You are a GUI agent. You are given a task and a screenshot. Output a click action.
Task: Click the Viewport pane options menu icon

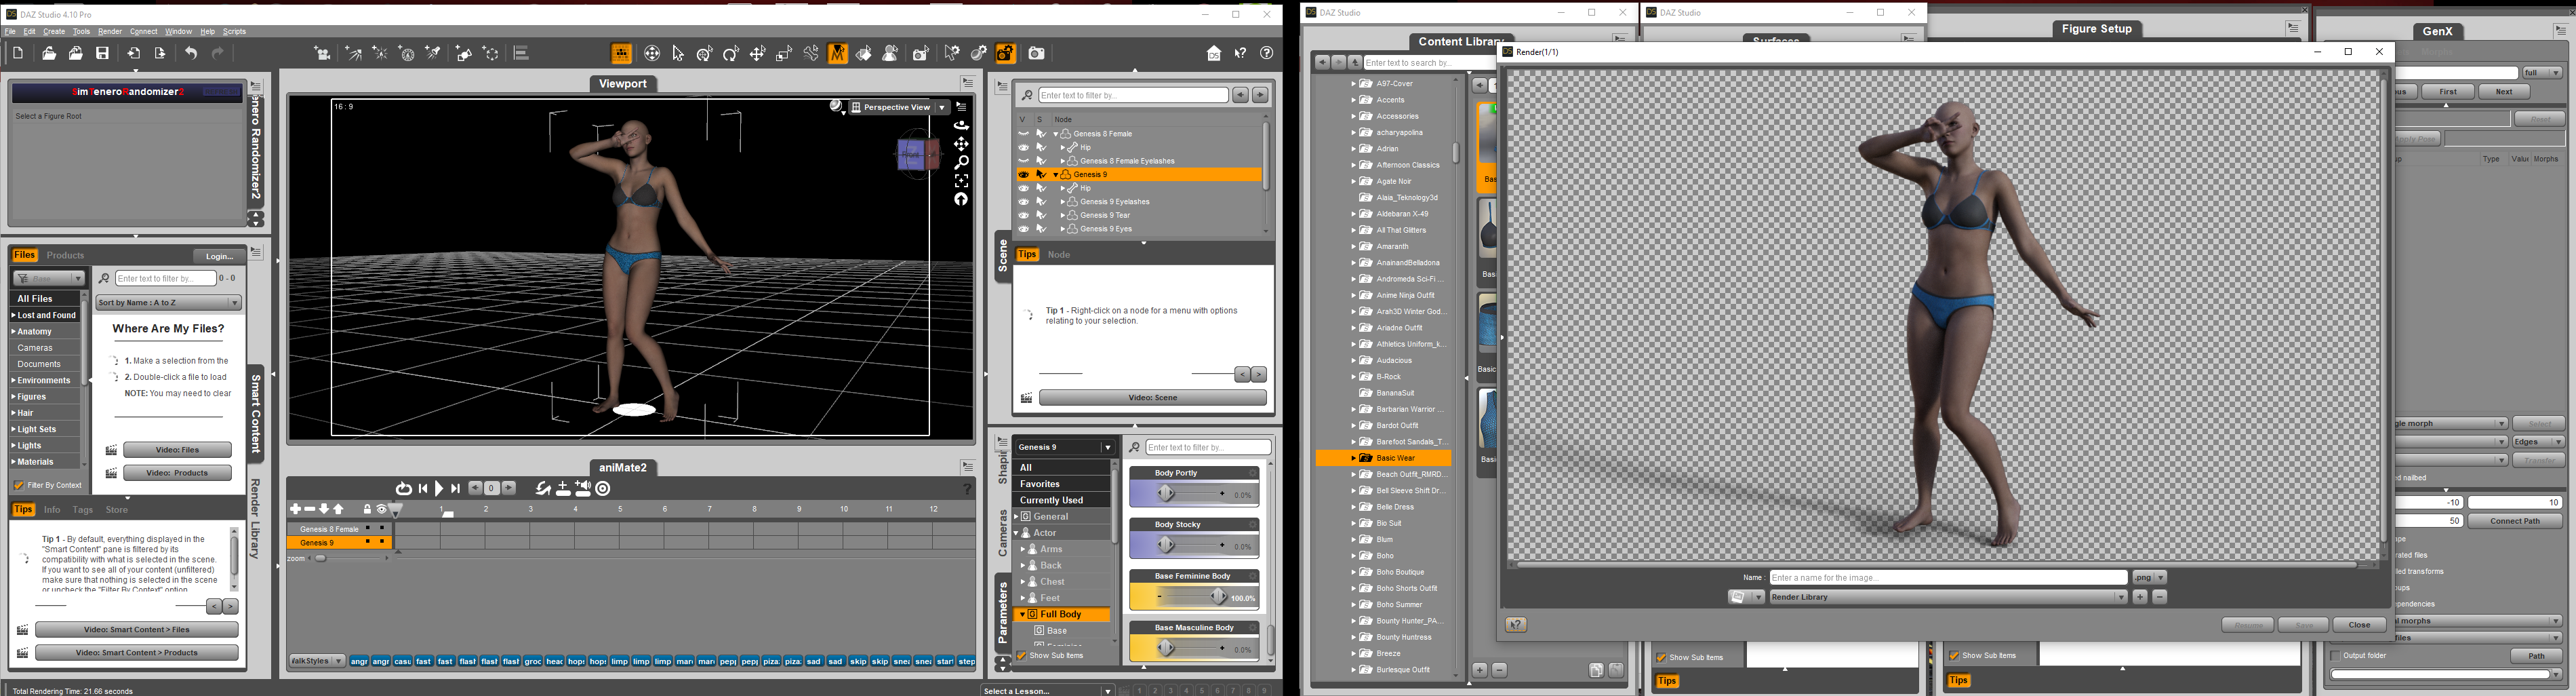coord(968,83)
